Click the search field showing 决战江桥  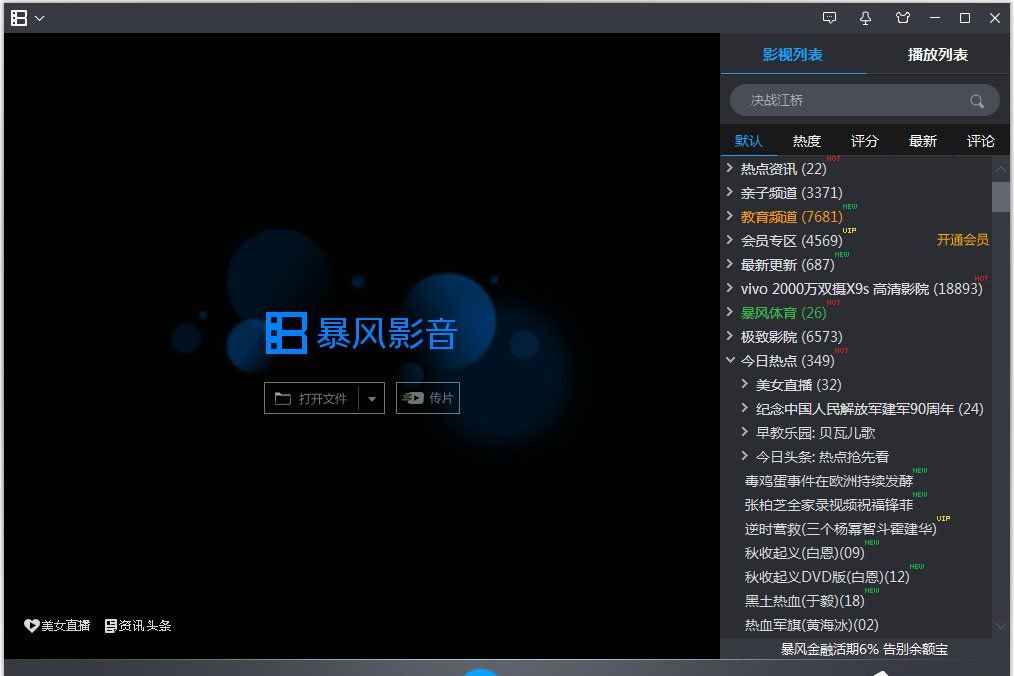click(x=850, y=101)
